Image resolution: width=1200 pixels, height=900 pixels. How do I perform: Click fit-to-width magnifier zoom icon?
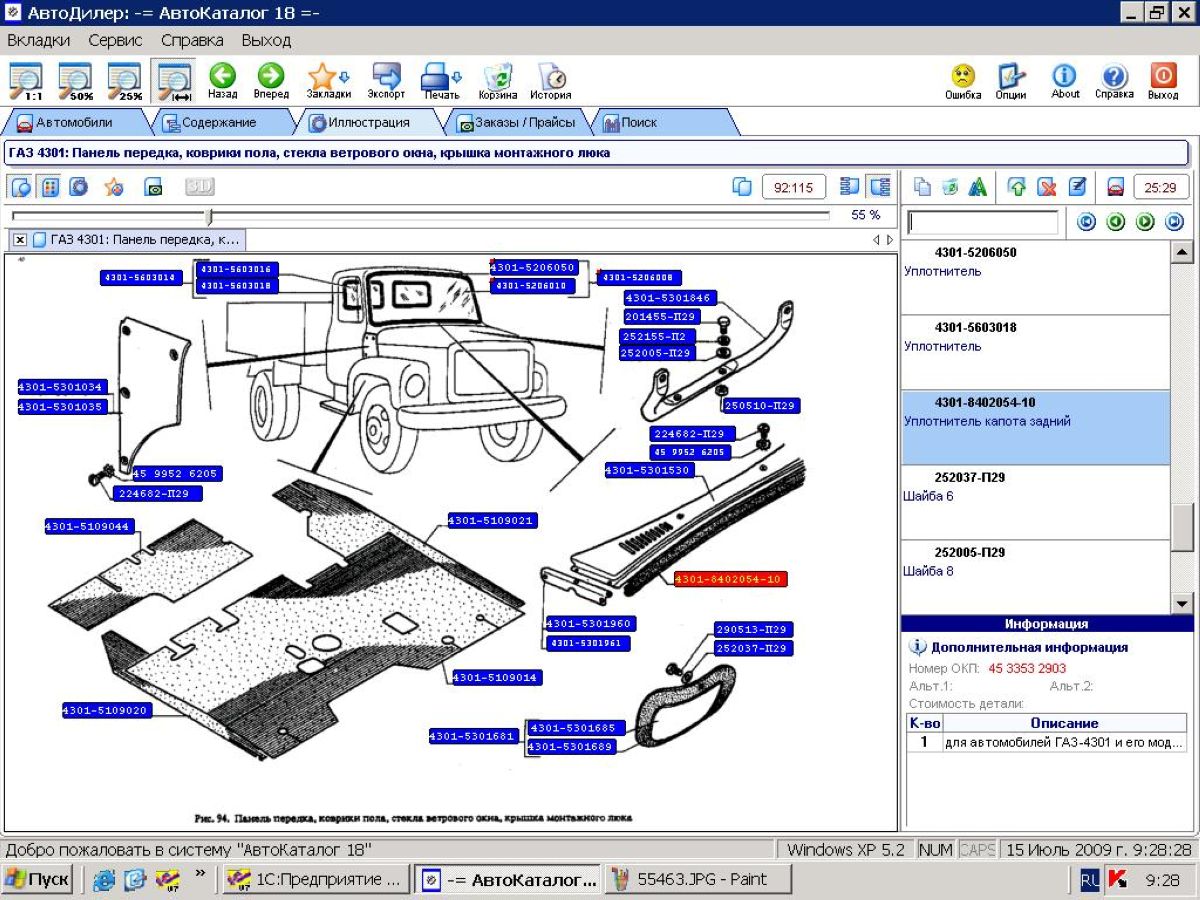[175, 80]
